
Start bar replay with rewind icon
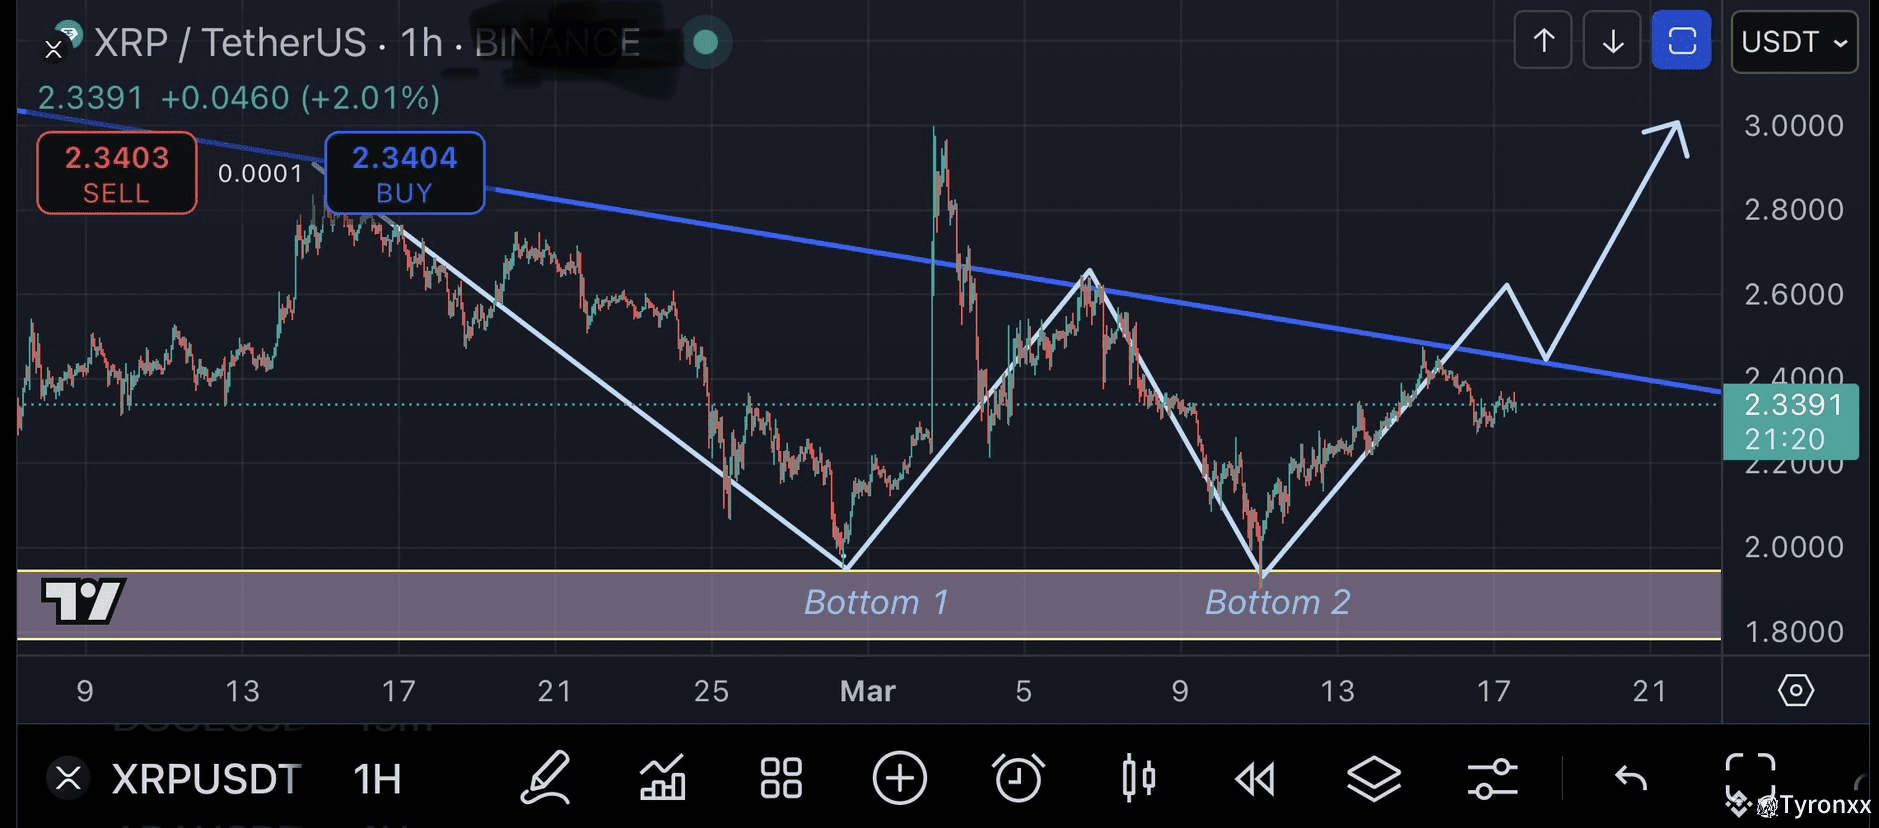click(1255, 778)
